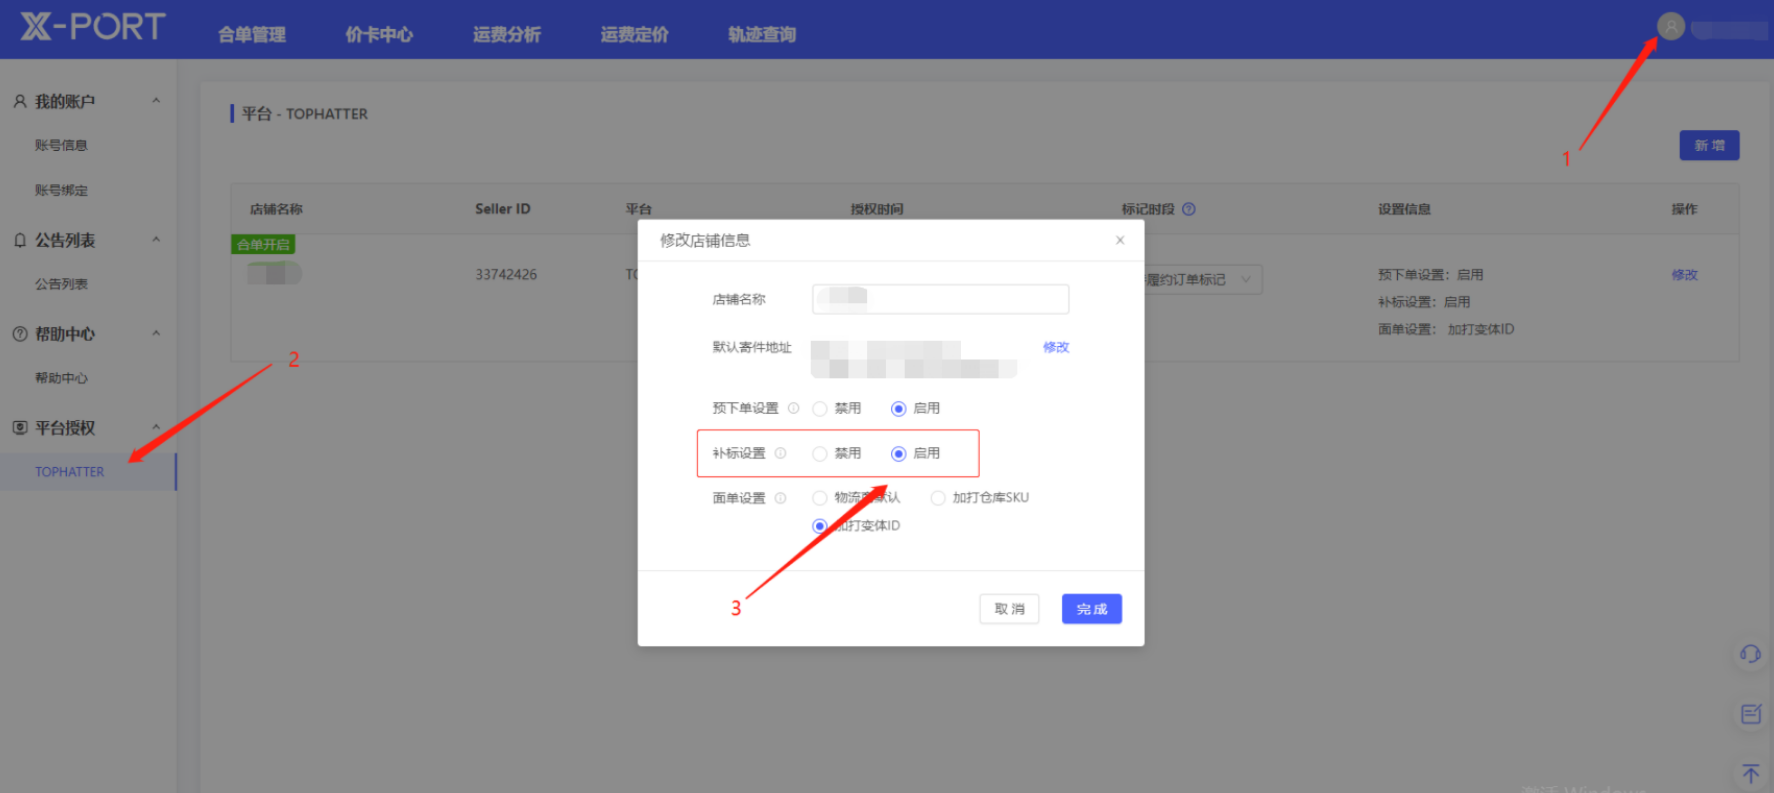Click the info icon beside 预下单设置
Image resolution: width=1774 pixels, height=793 pixels.
pyautogui.click(x=793, y=408)
